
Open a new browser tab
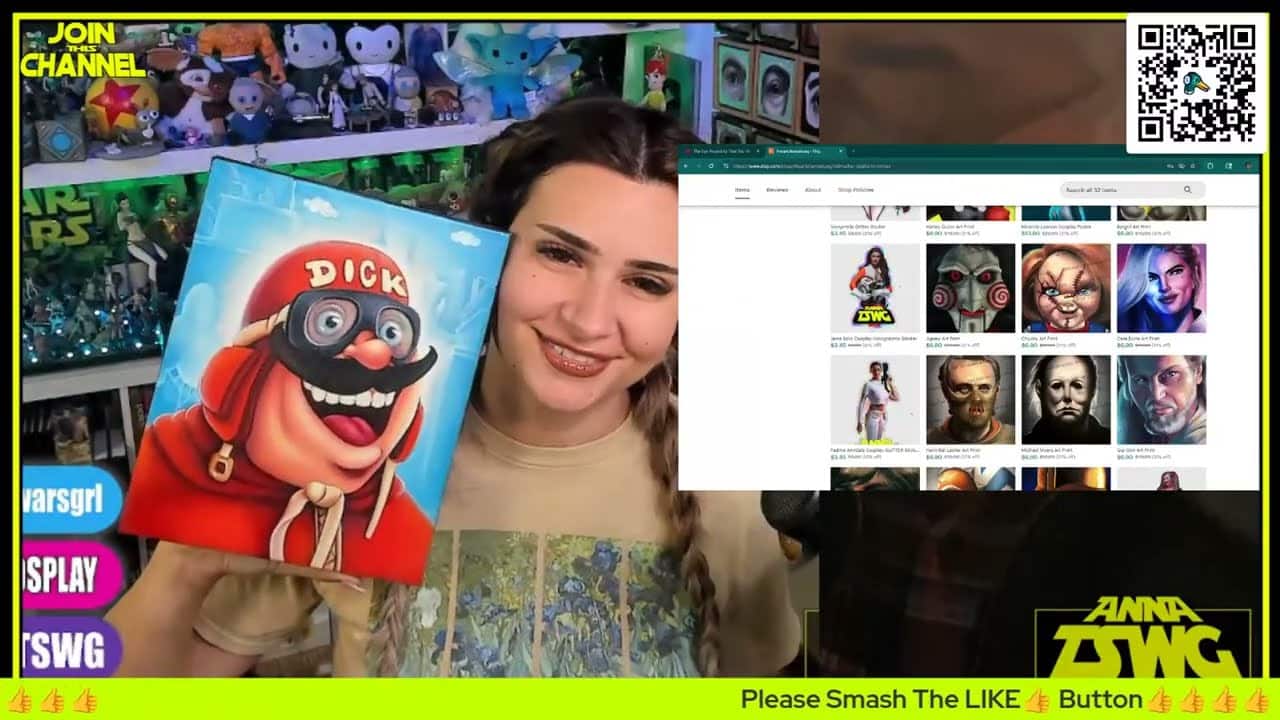click(x=853, y=151)
